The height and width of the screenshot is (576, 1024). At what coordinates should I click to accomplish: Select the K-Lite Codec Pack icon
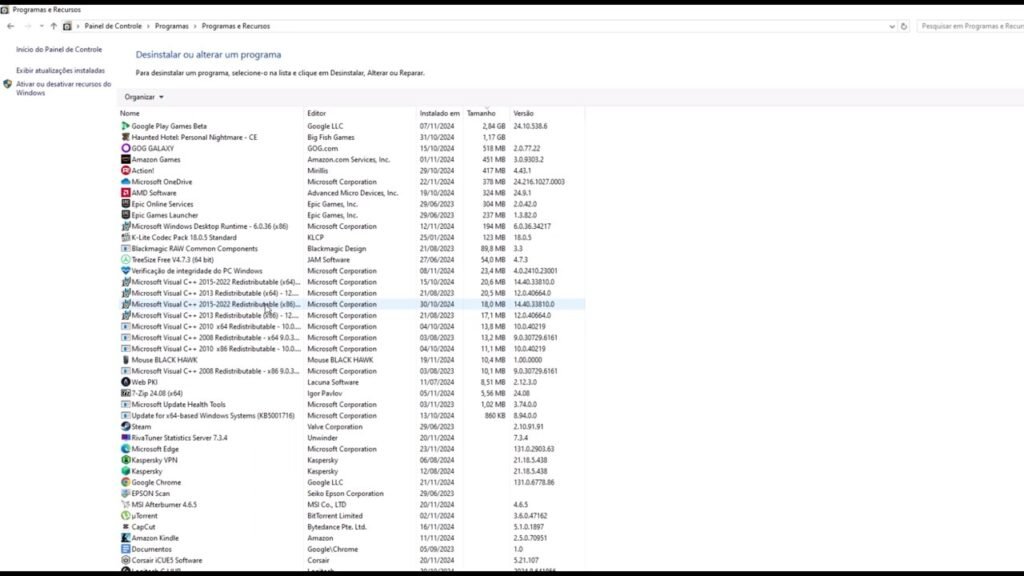tap(125, 237)
